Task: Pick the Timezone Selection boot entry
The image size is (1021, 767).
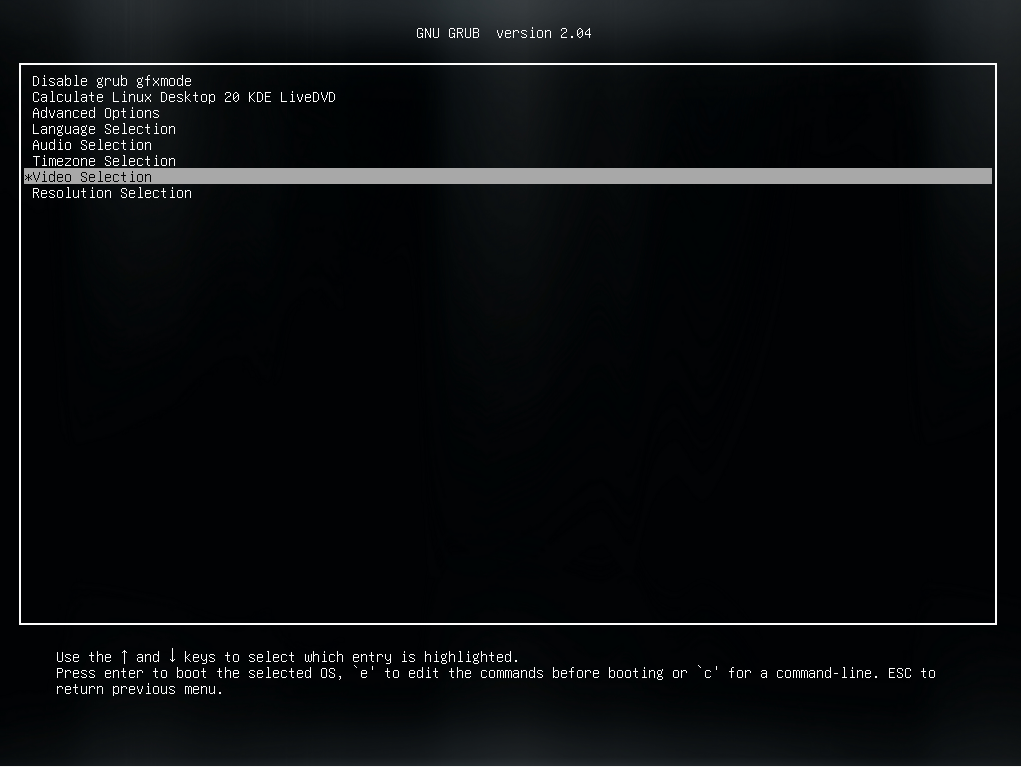Action: click(x=103, y=161)
